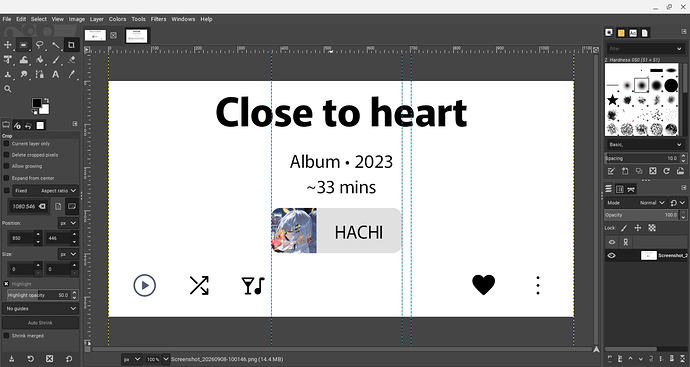Select the star brush thumbnail
The width and height of the screenshot is (690, 367).
(612, 100)
